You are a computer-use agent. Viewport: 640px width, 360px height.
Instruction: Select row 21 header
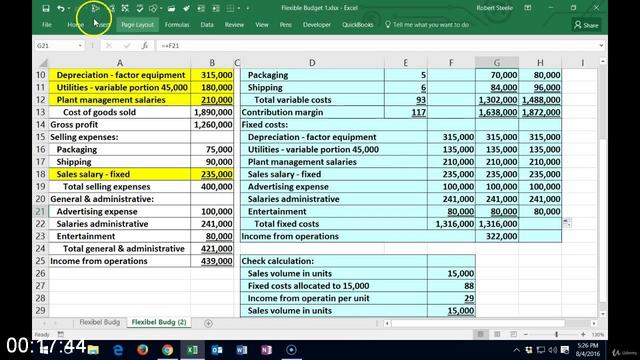40,211
